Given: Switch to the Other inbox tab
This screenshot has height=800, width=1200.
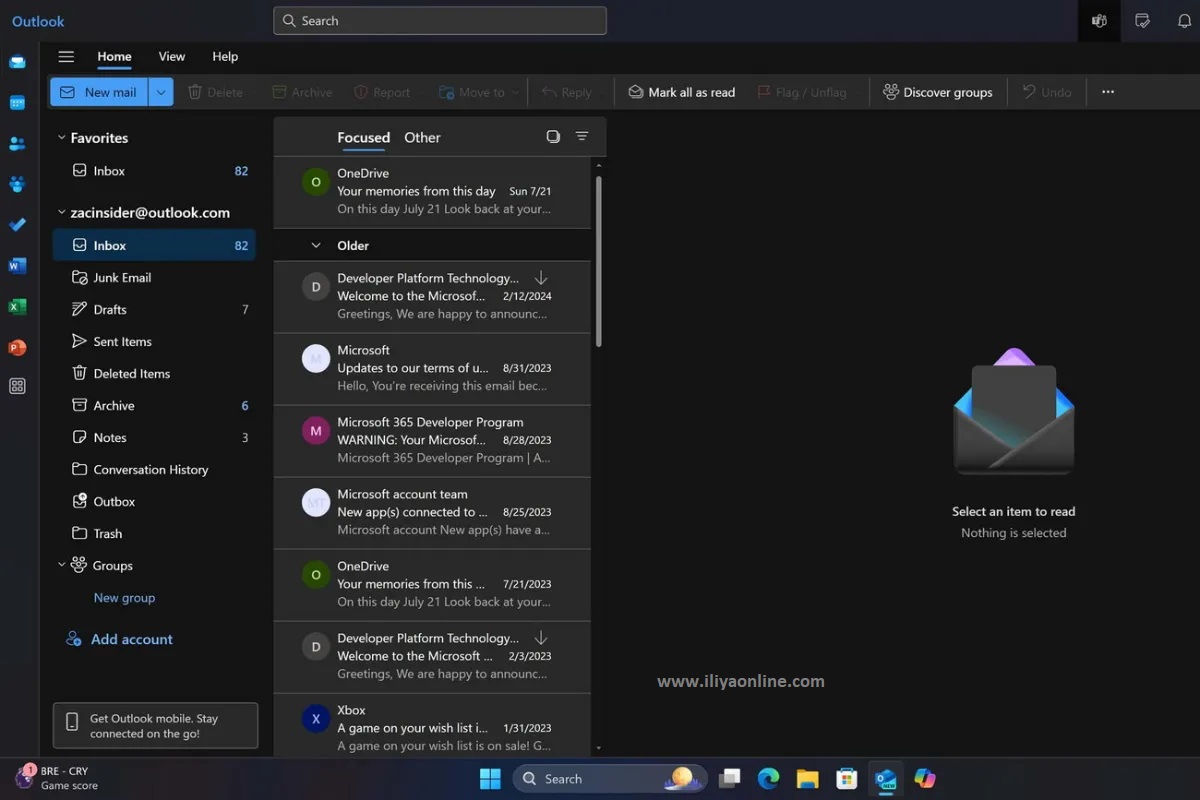Looking at the screenshot, I should click(x=422, y=138).
